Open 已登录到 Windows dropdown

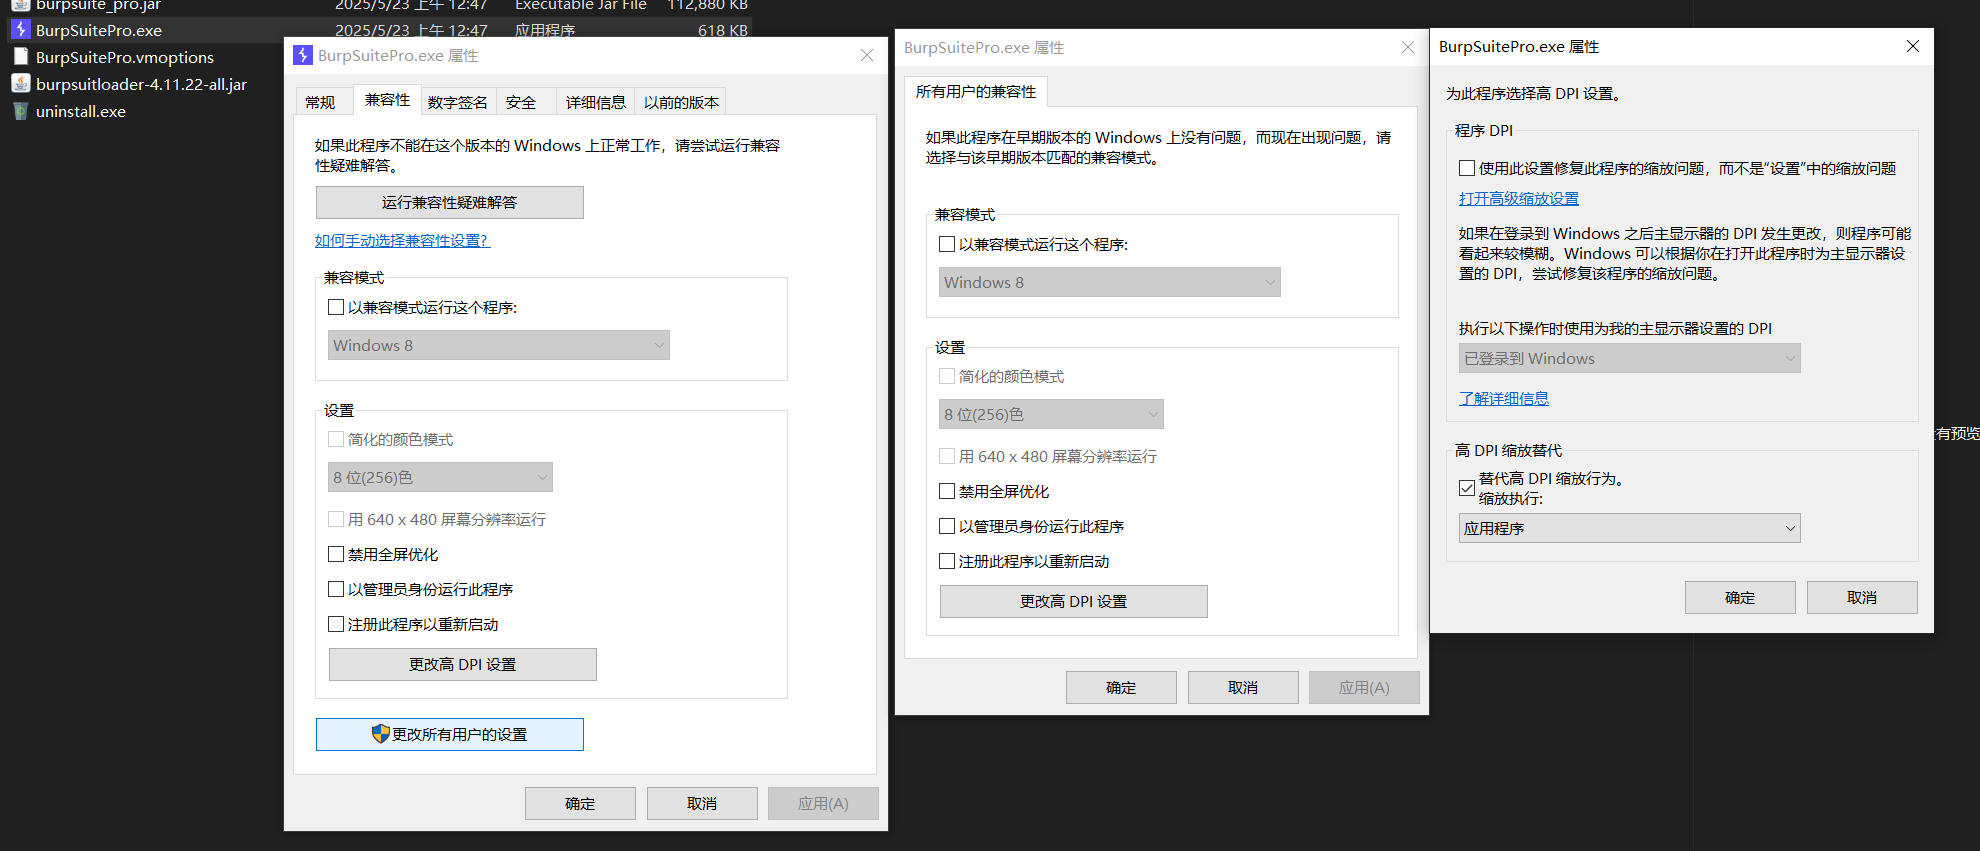click(1630, 358)
